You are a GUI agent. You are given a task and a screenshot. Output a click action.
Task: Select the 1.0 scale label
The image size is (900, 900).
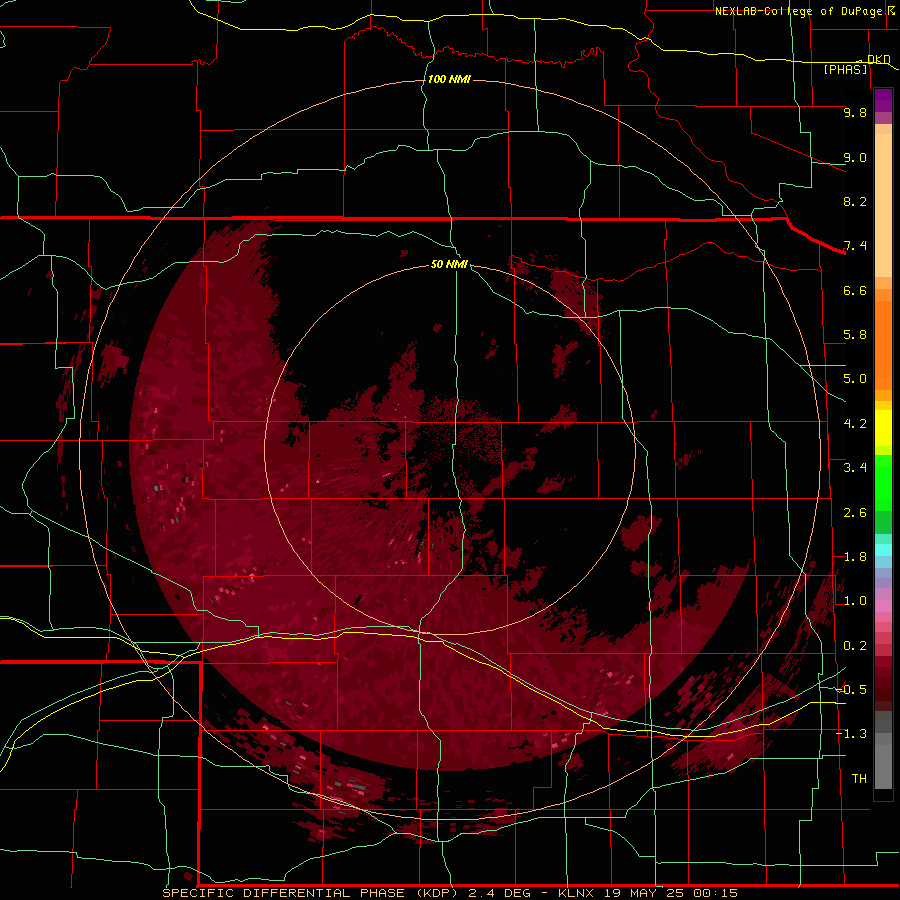[x=855, y=601]
